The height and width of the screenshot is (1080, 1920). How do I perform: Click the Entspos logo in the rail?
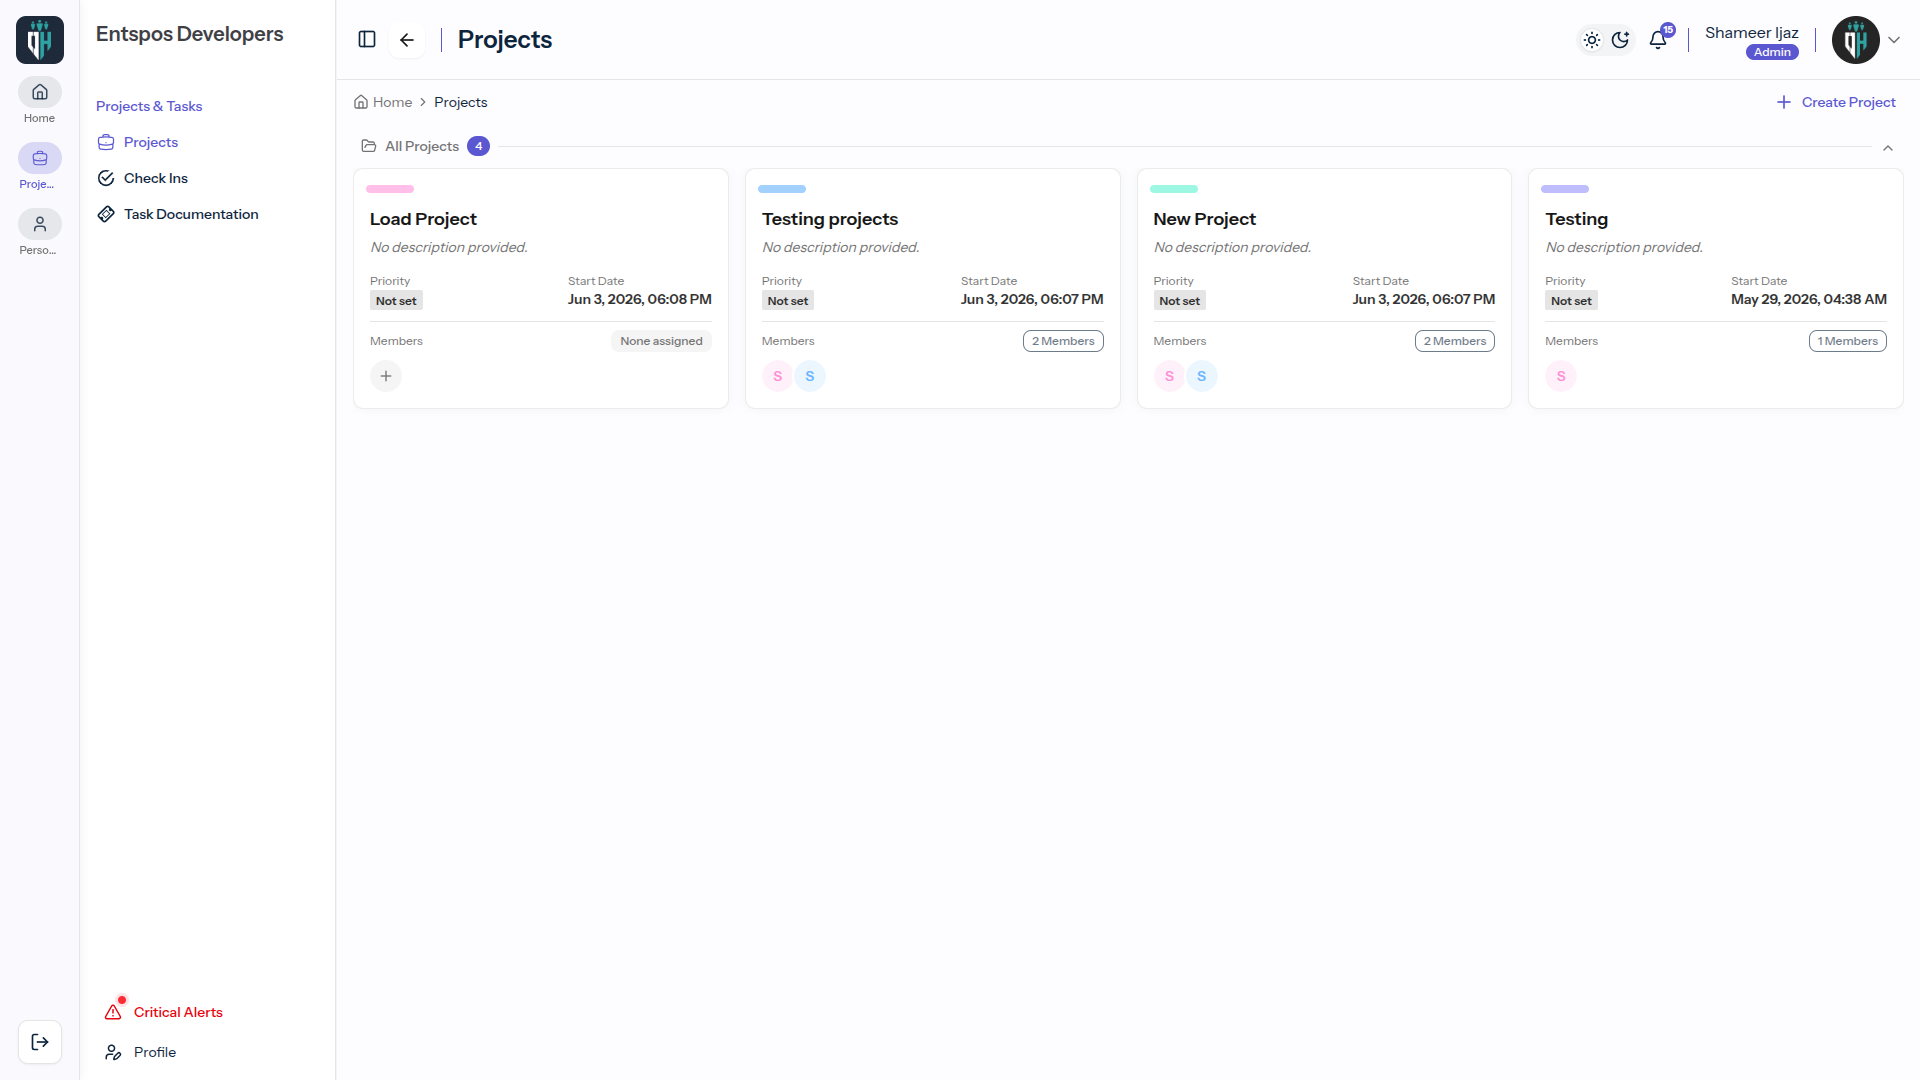tap(40, 40)
